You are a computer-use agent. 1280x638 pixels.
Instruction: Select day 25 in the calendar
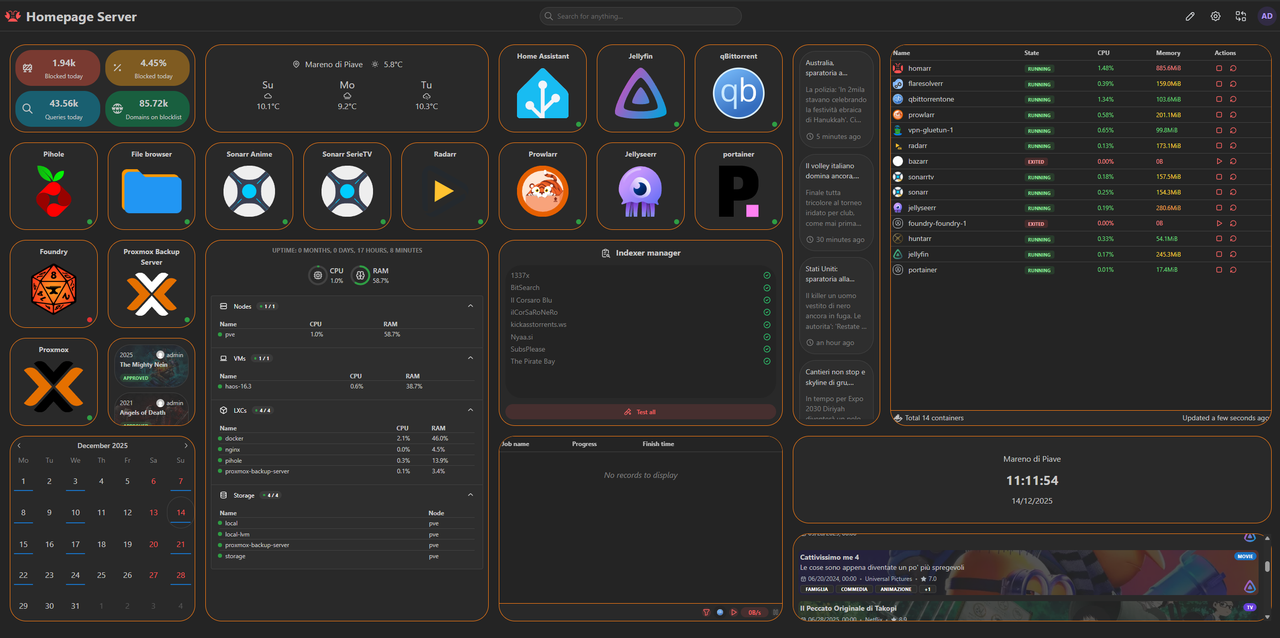pos(102,575)
